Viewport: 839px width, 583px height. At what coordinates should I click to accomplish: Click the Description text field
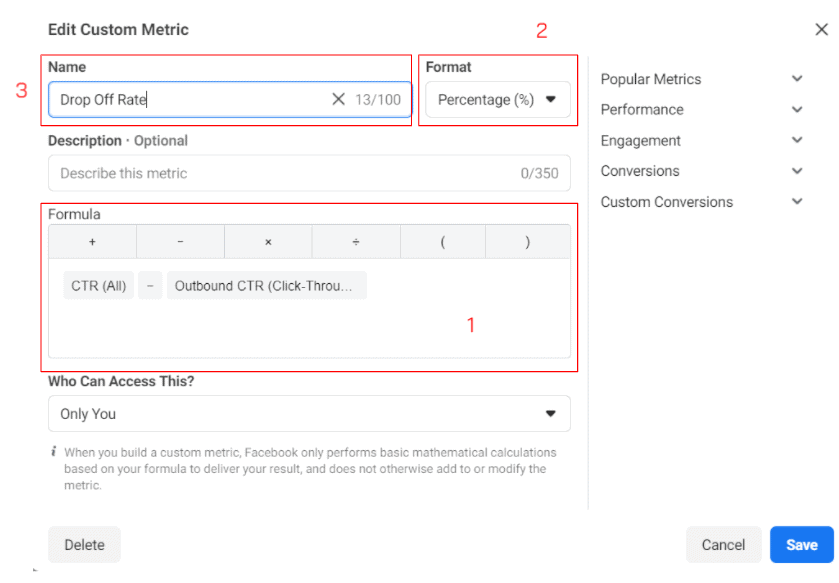(x=280, y=173)
